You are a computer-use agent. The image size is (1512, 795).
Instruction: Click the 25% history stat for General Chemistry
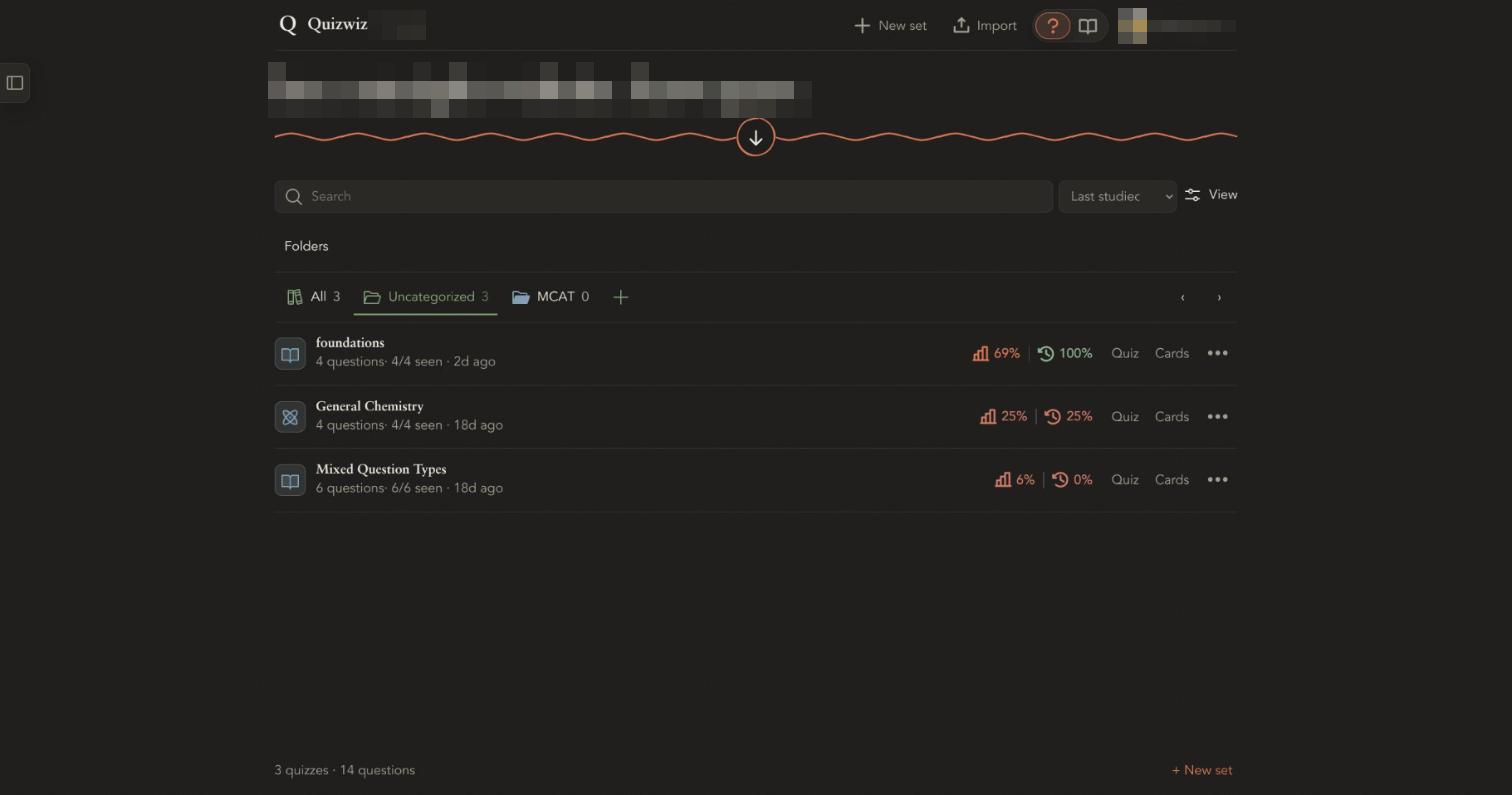pyautogui.click(x=1068, y=417)
